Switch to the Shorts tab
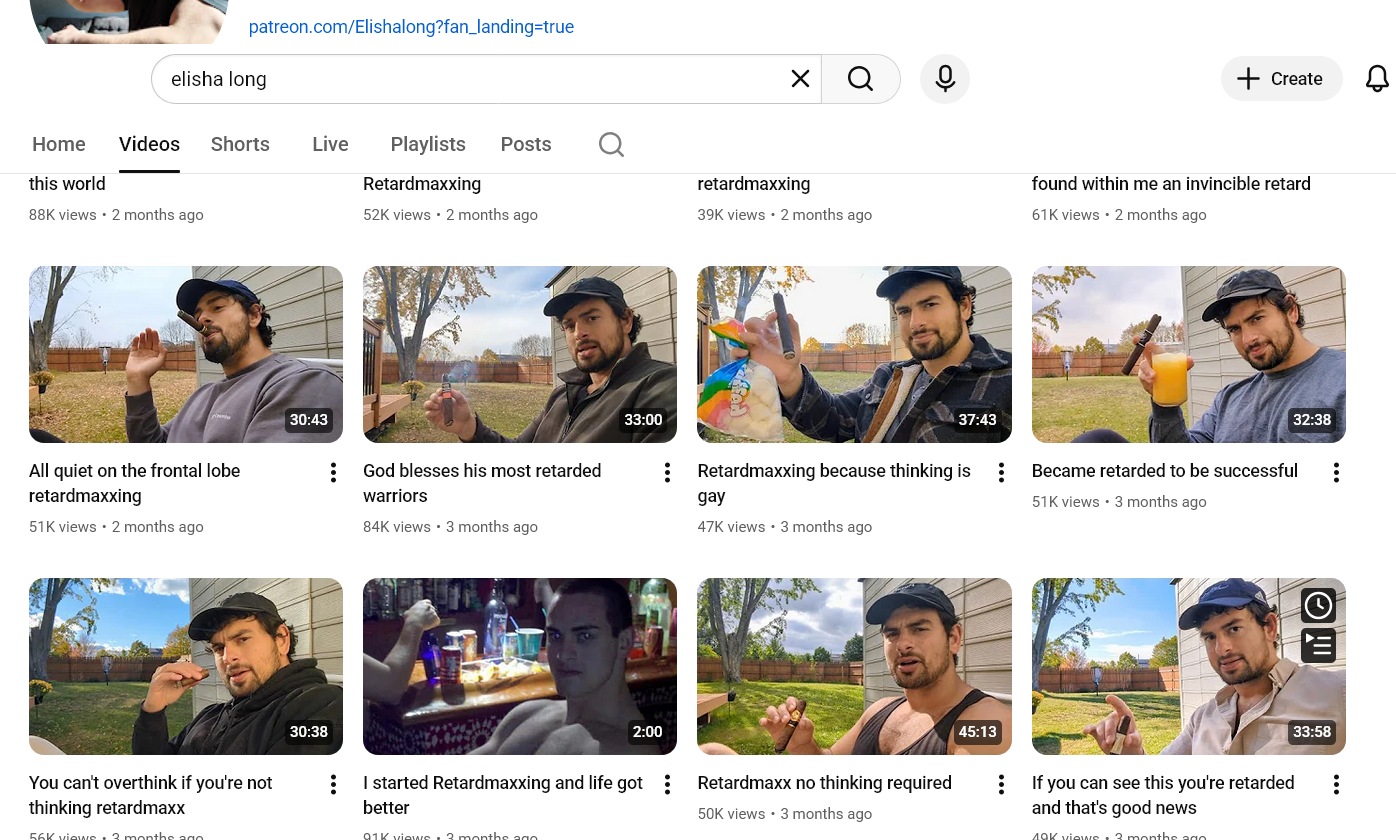 click(x=240, y=144)
